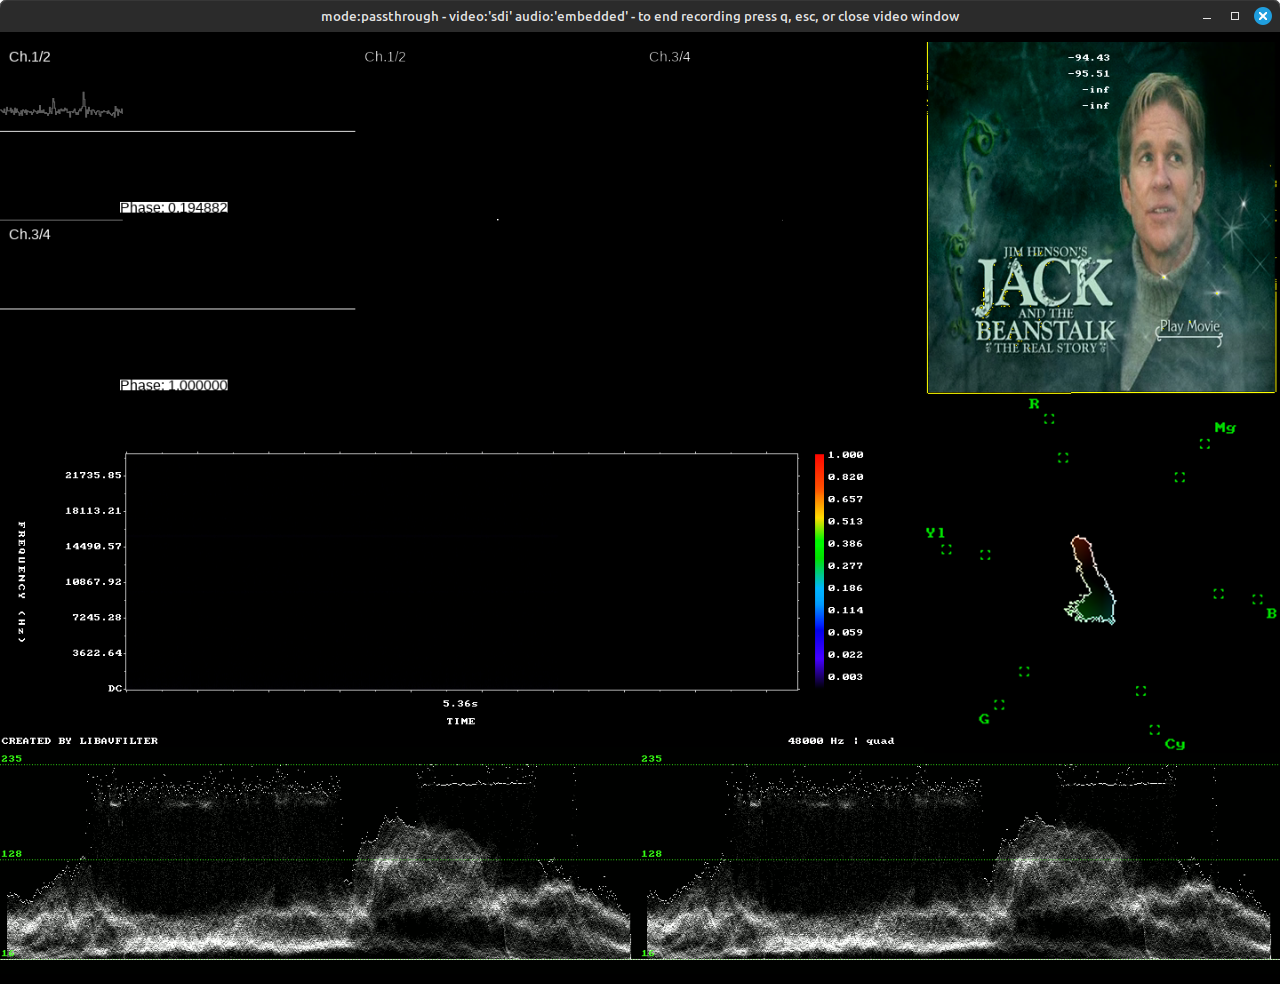Click the "48000 Hz | quad" audio info text
The width and height of the screenshot is (1280, 984).
click(x=840, y=741)
